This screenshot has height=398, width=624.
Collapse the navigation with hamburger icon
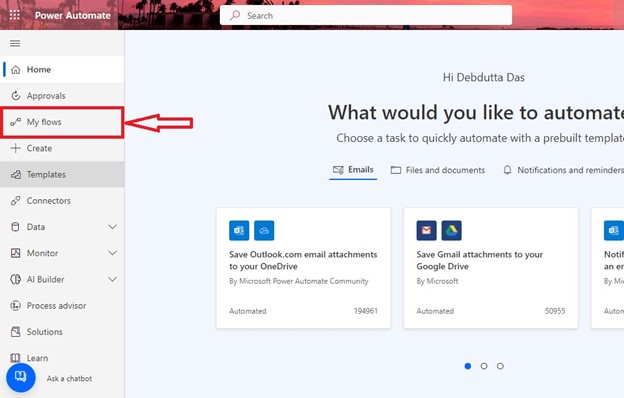pos(15,43)
